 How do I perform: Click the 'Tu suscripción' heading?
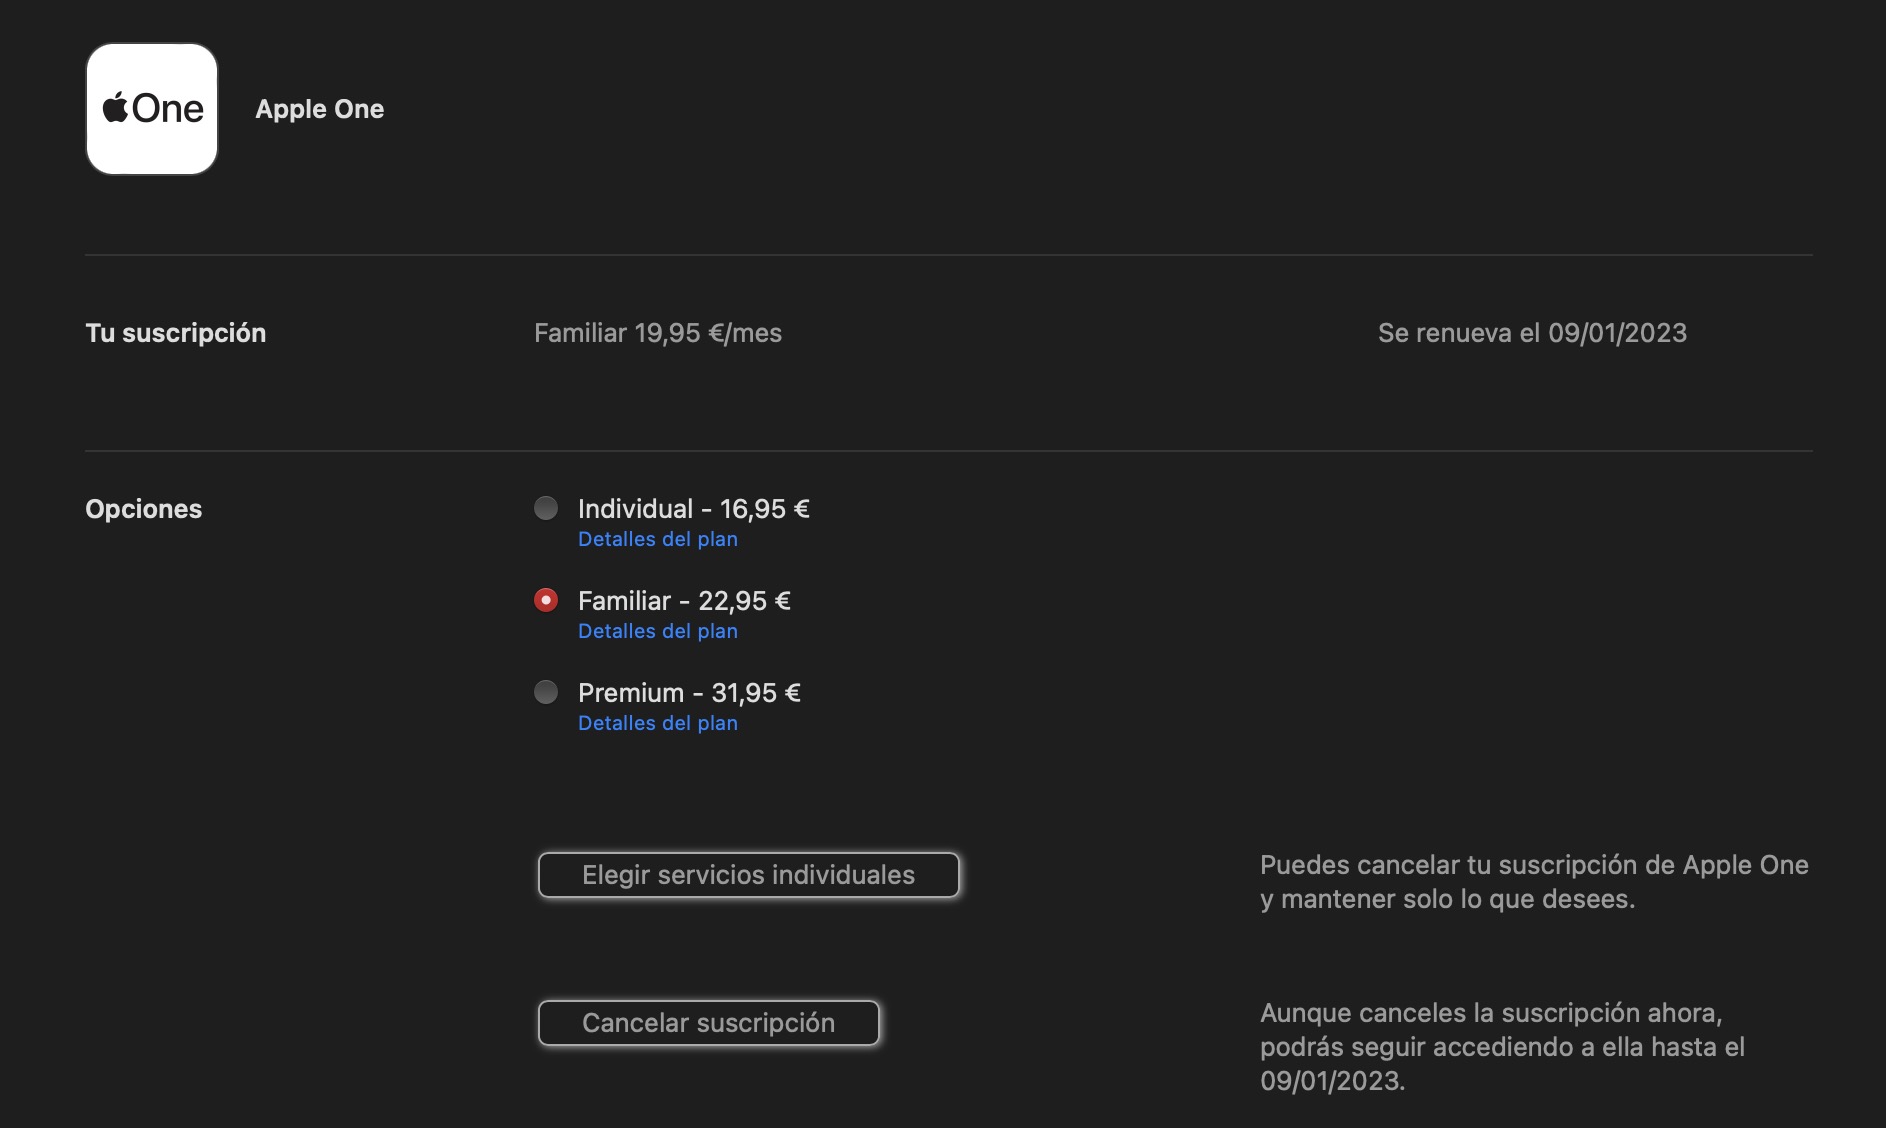[176, 333]
